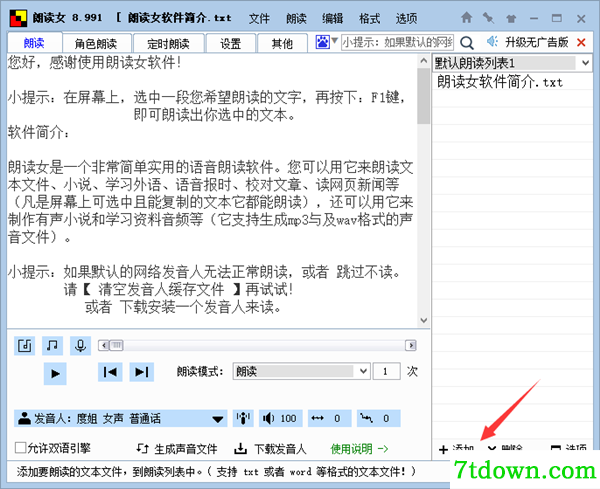Open the 默认朗读列表1 dropdown

point(512,63)
